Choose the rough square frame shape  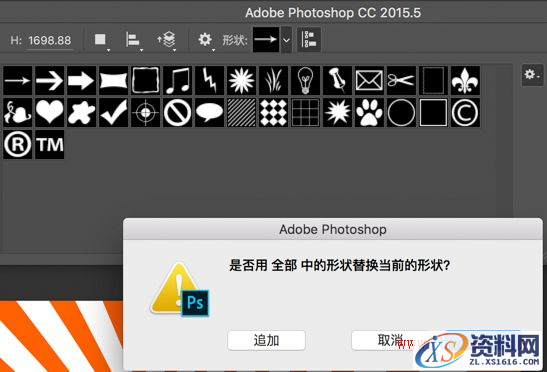click(x=145, y=81)
